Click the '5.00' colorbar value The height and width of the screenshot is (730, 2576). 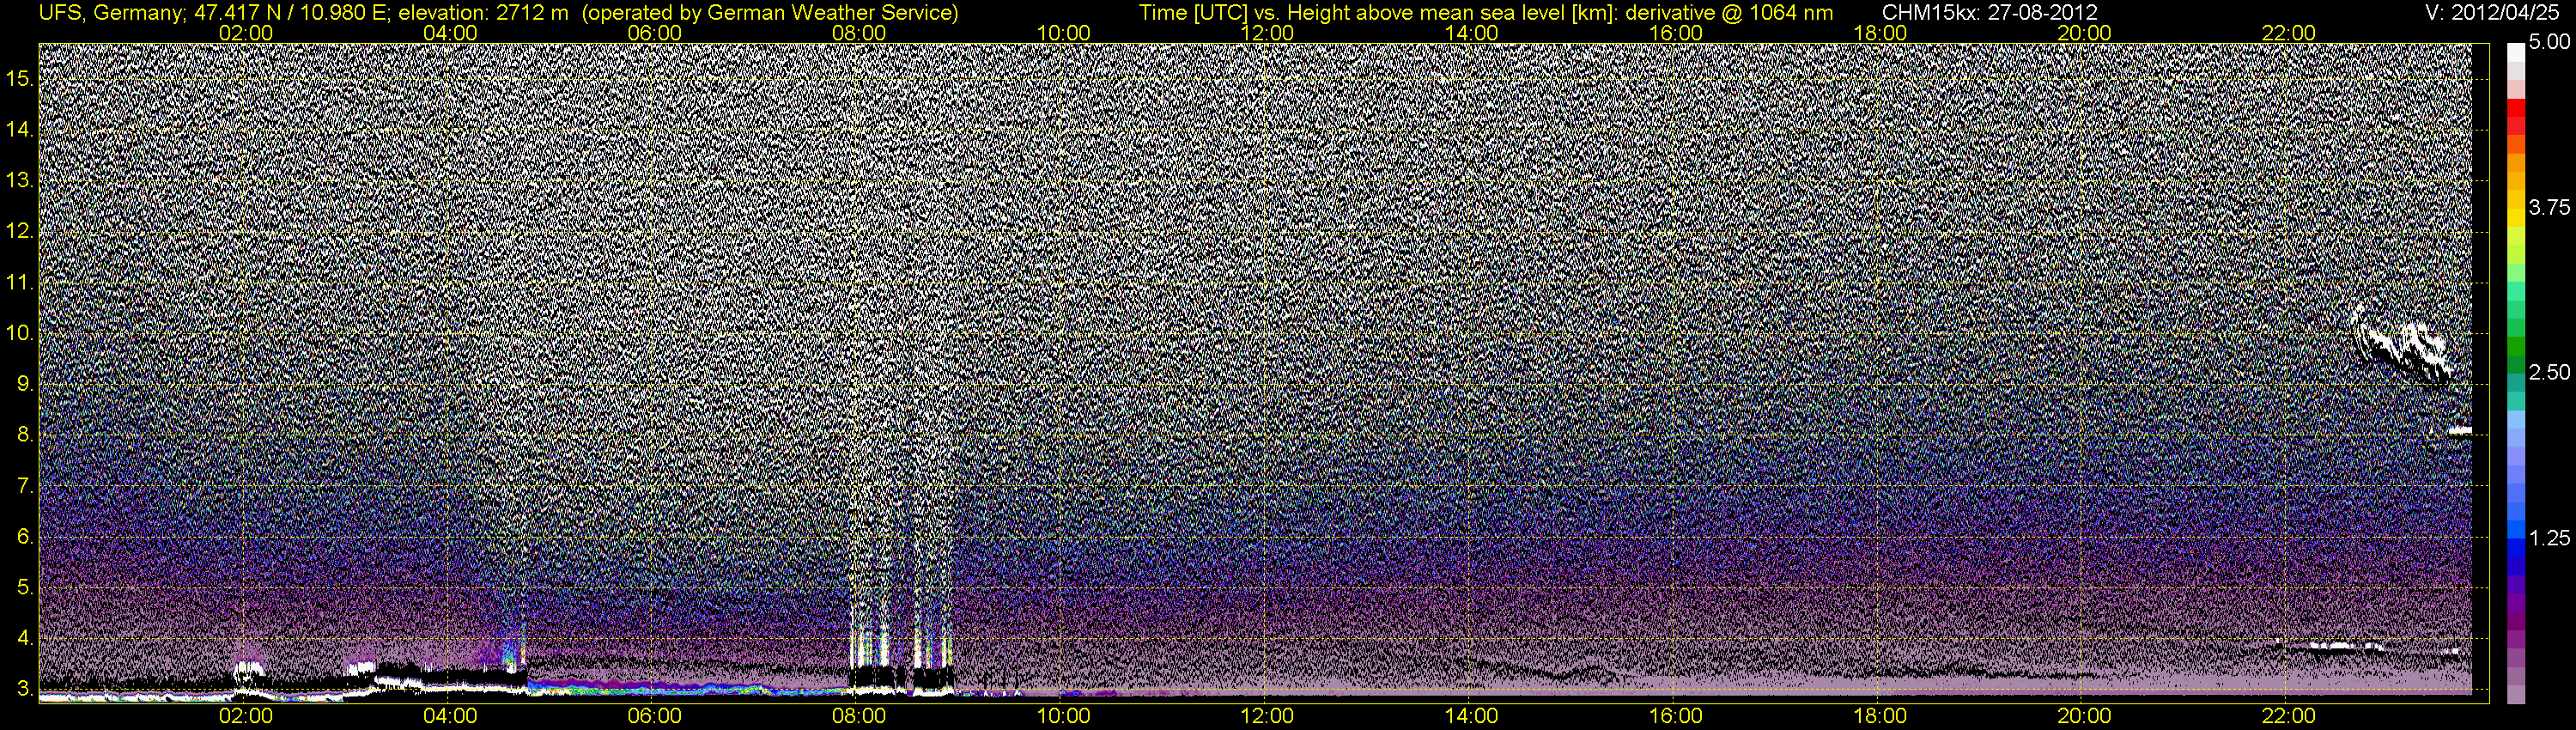tap(2550, 43)
